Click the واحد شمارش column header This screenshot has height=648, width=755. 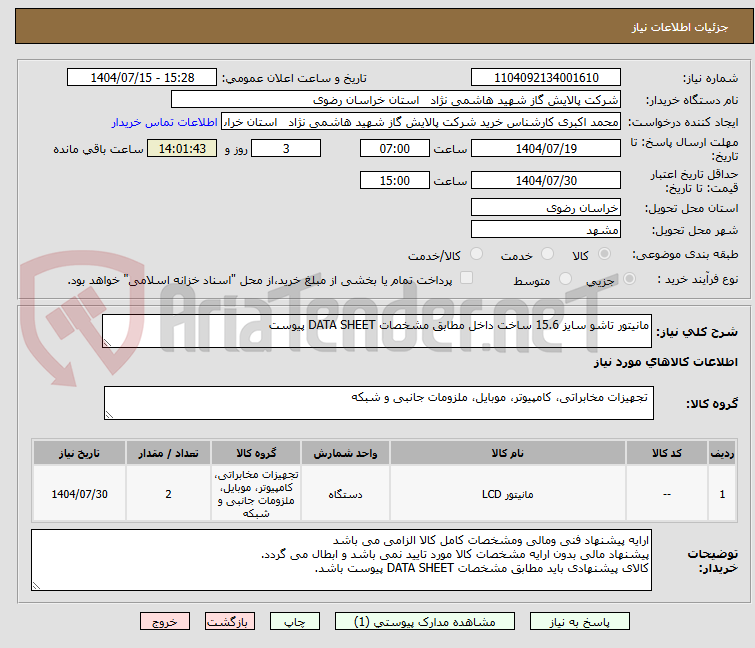pyautogui.click(x=345, y=453)
